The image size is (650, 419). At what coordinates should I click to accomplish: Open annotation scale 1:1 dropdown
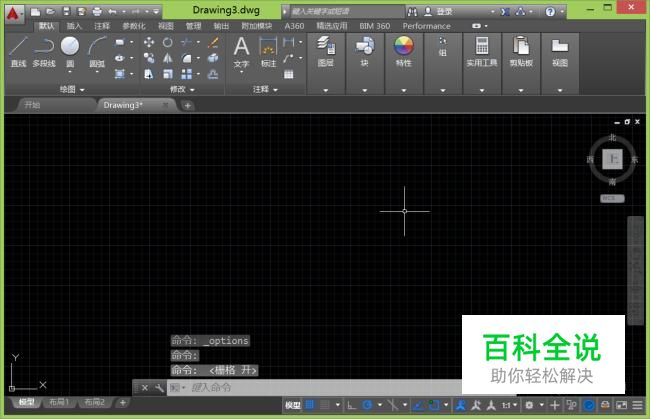click(x=509, y=405)
